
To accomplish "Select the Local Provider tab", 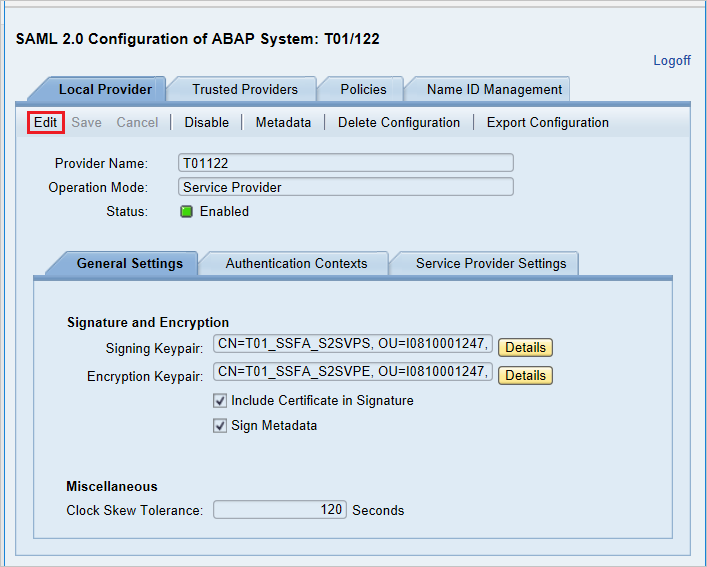I will pos(105,90).
